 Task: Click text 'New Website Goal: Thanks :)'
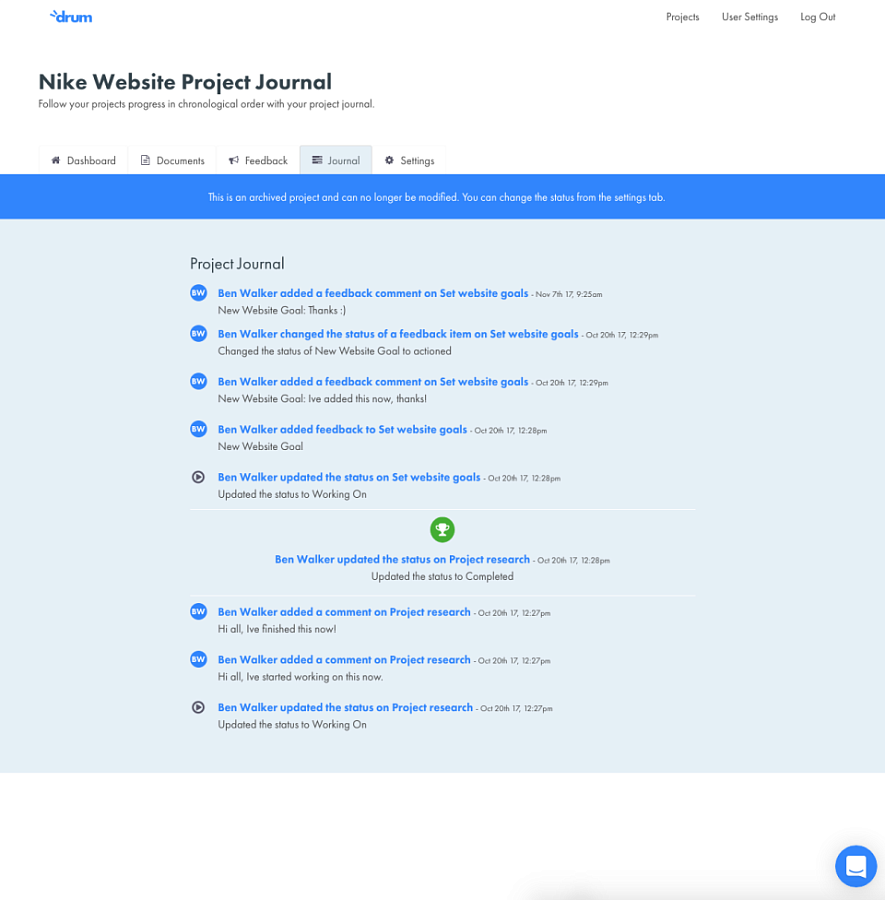click(282, 311)
